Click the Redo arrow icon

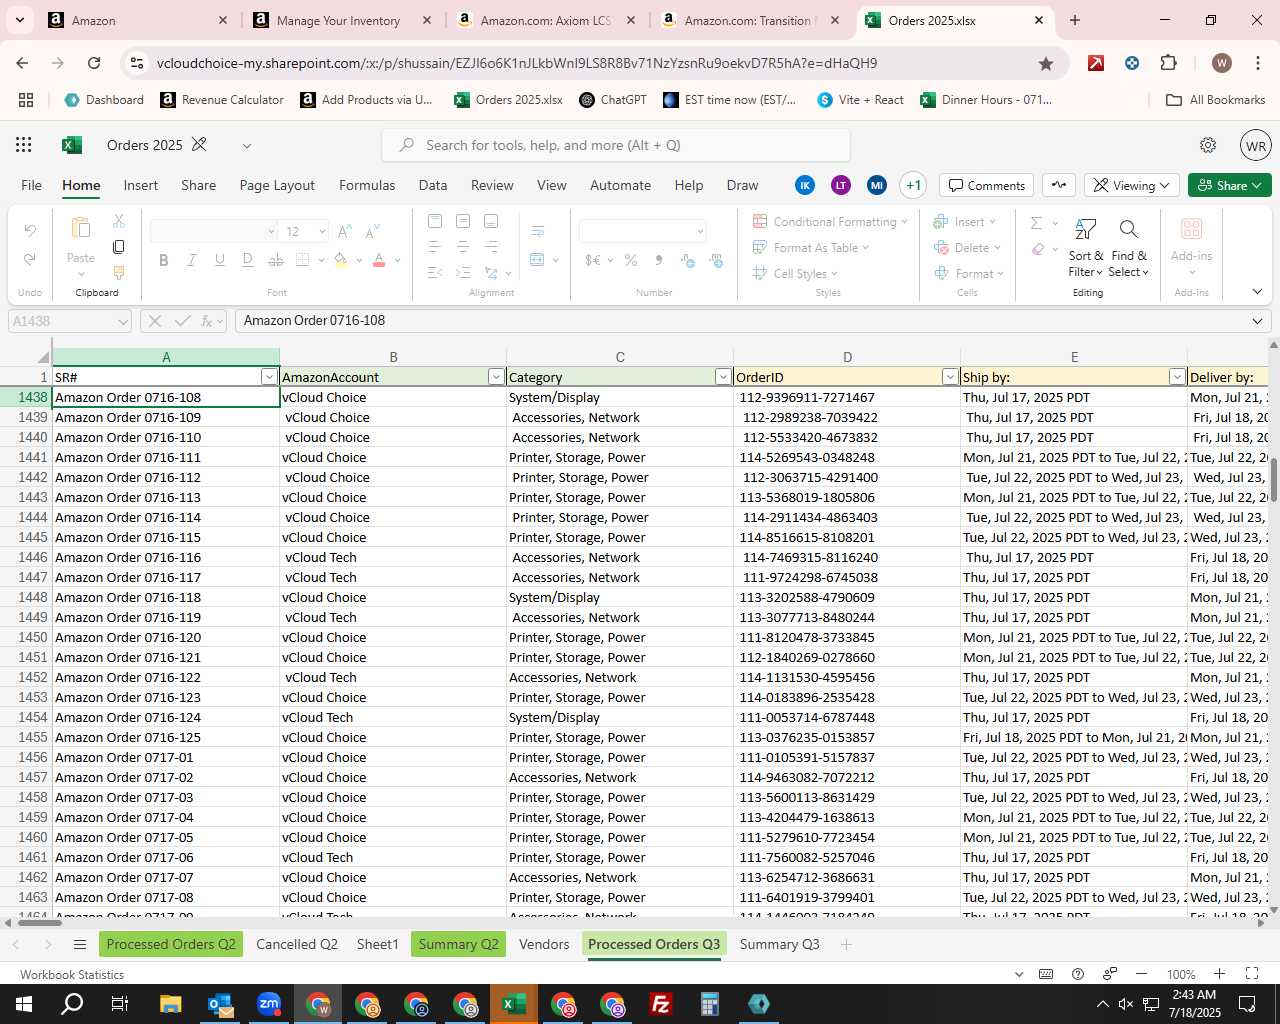pos(30,259)
